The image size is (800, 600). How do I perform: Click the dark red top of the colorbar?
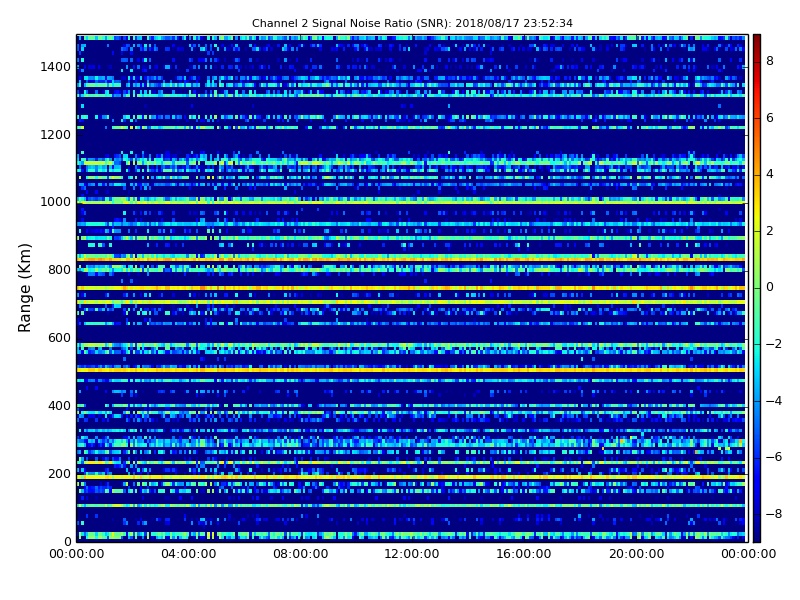[757, 40]
